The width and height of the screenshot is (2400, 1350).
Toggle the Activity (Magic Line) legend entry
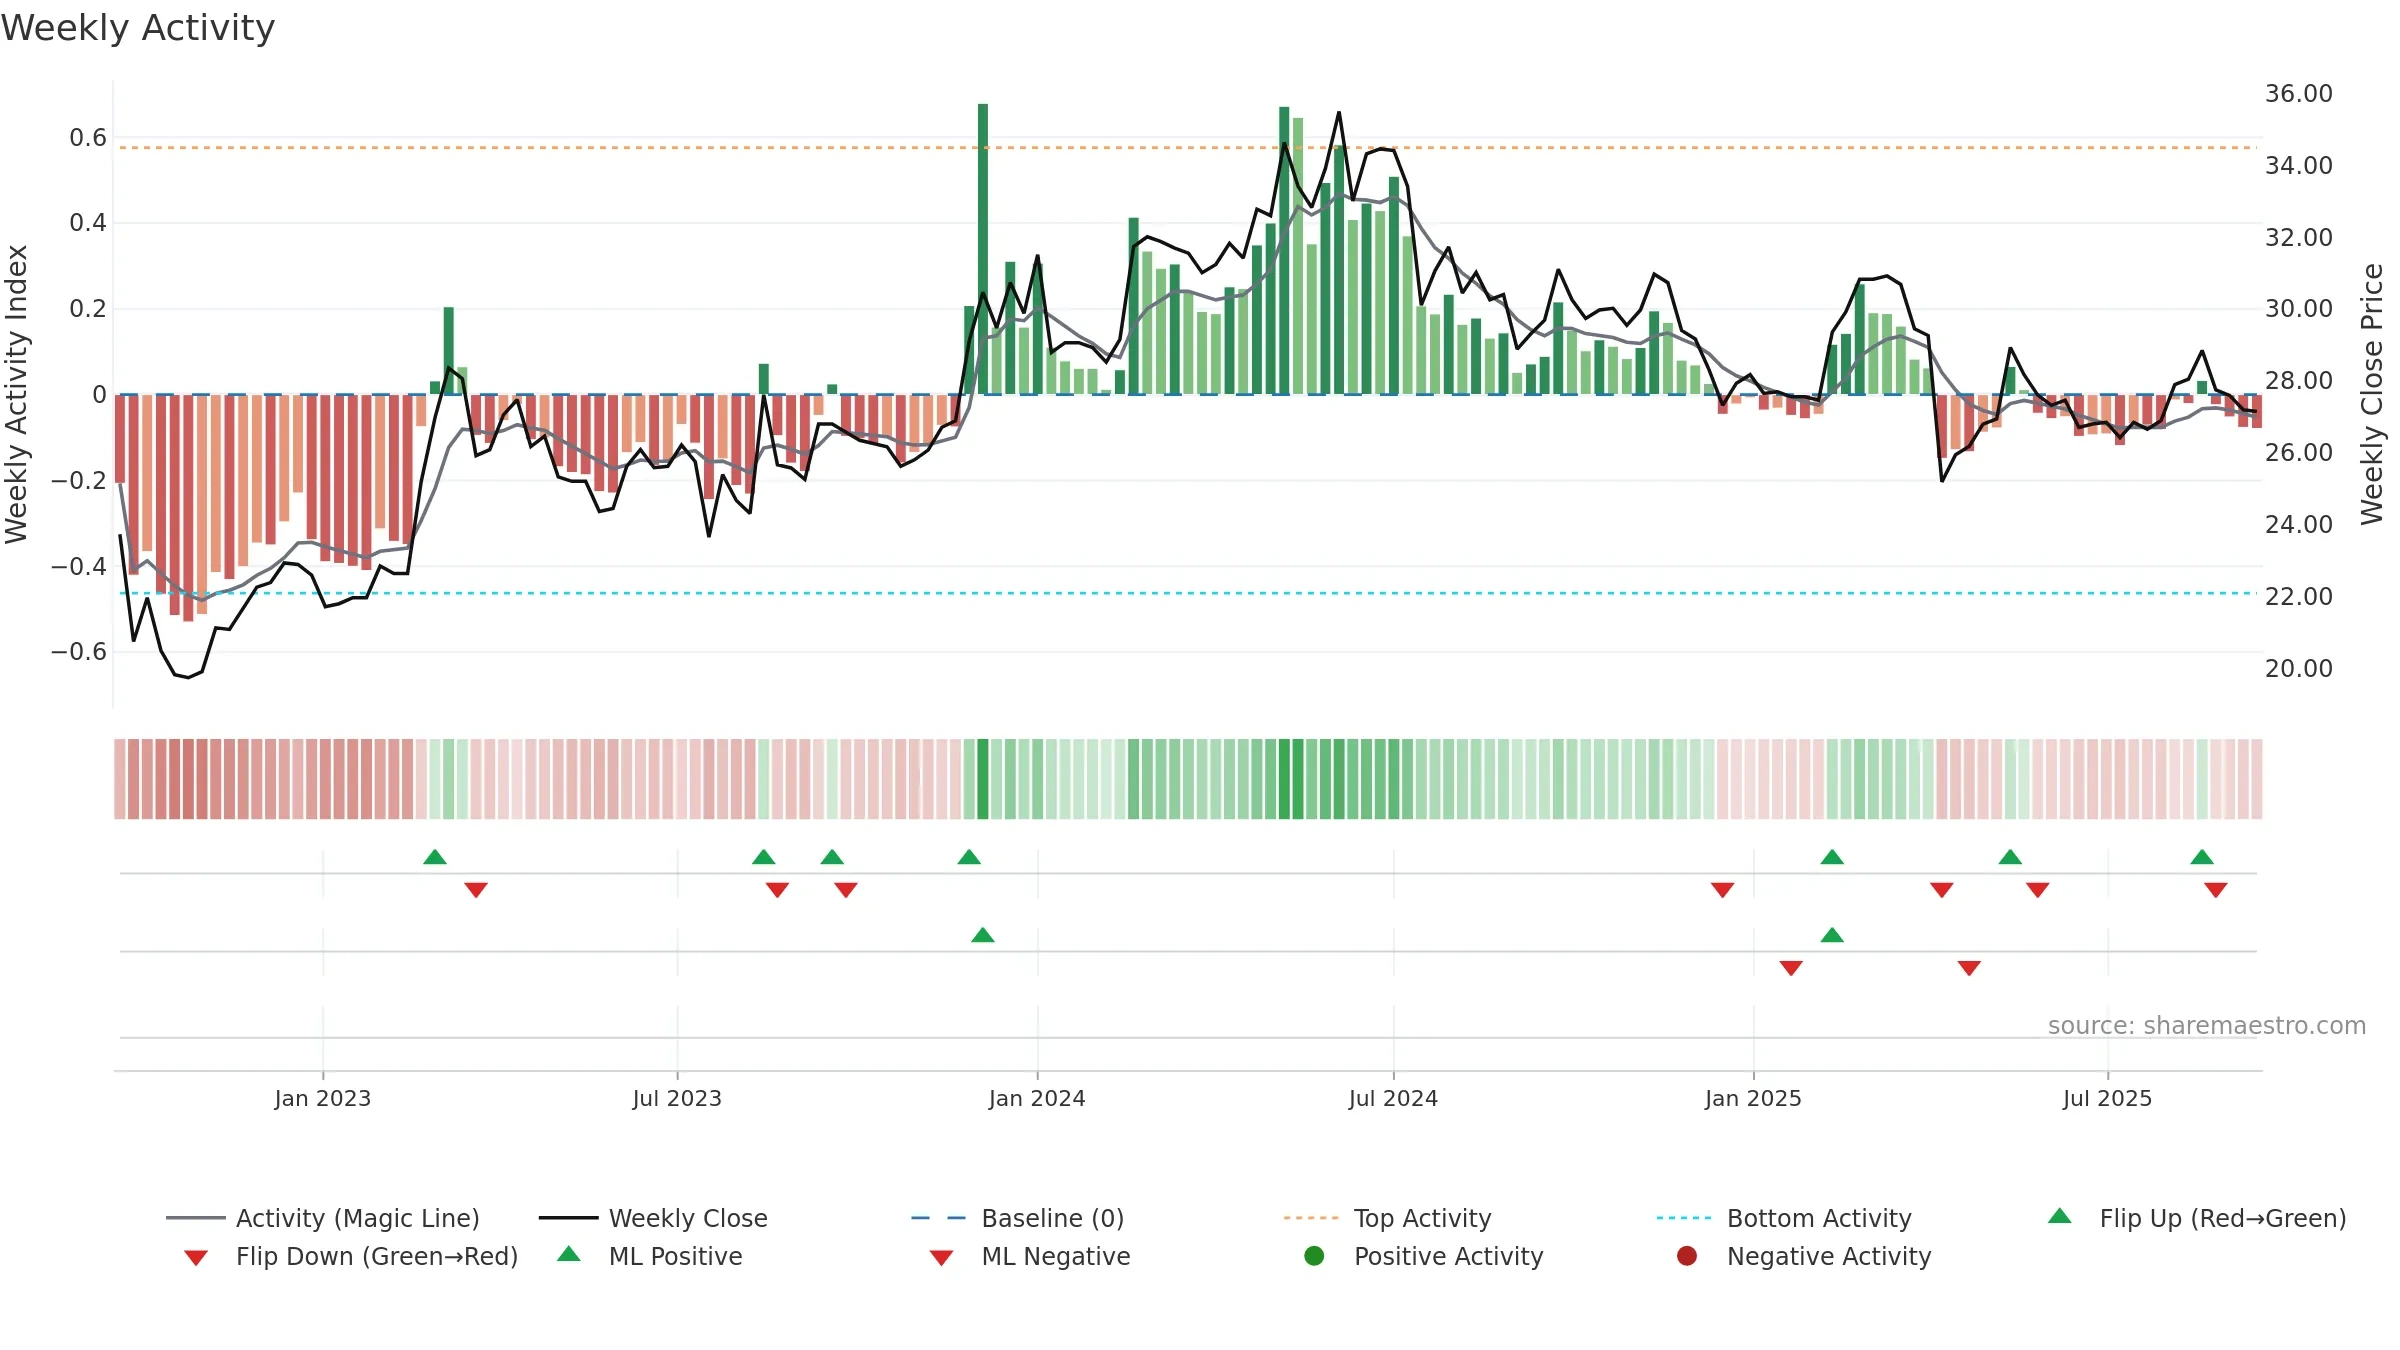323,1218
